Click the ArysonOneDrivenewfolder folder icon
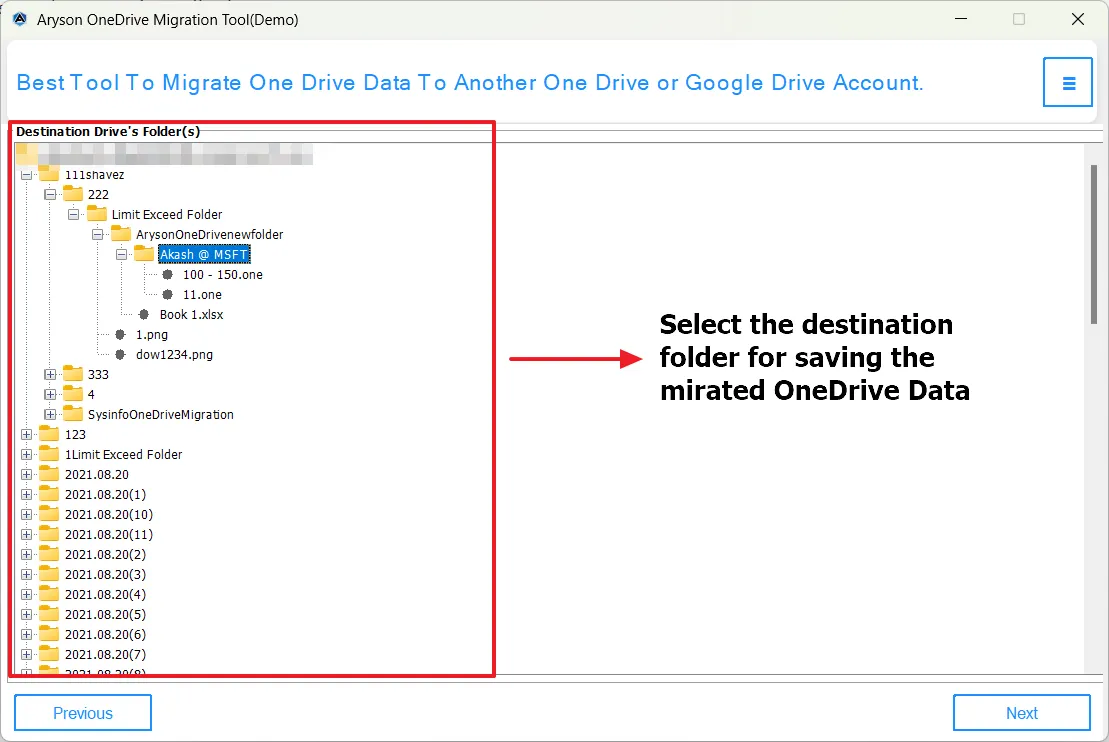1109x742 pixels. coord(121,234)
